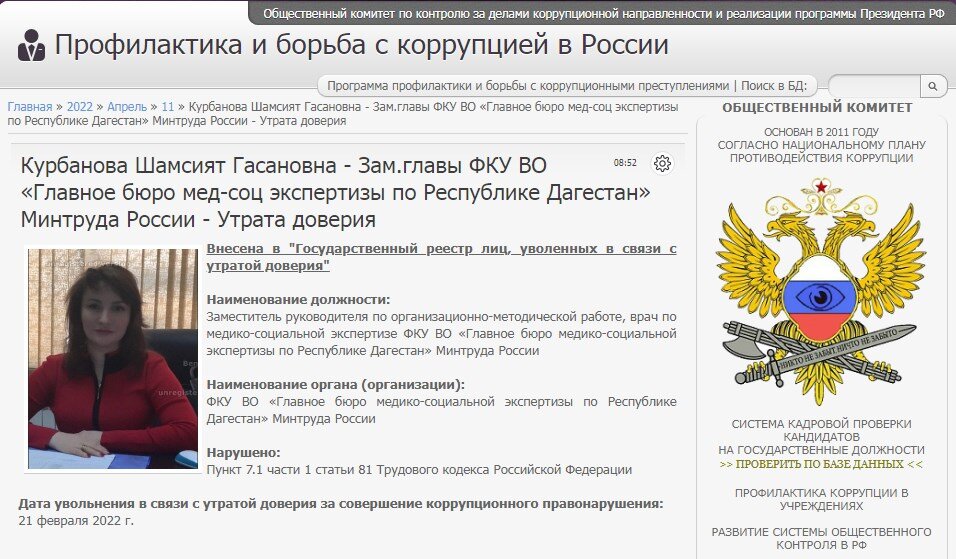Click the site title Профилактика и борьба с коррупцией
956x559 pixels.
click(362, 45)
